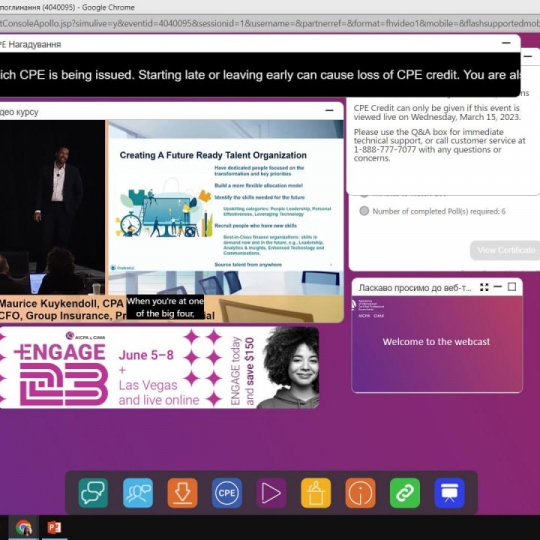540x540 pixels.
Task: Open the orange info icon
Action: tap(360, 493)
